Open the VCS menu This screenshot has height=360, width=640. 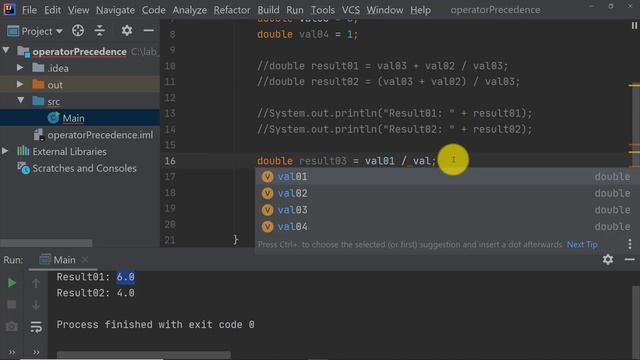[351, 10]
